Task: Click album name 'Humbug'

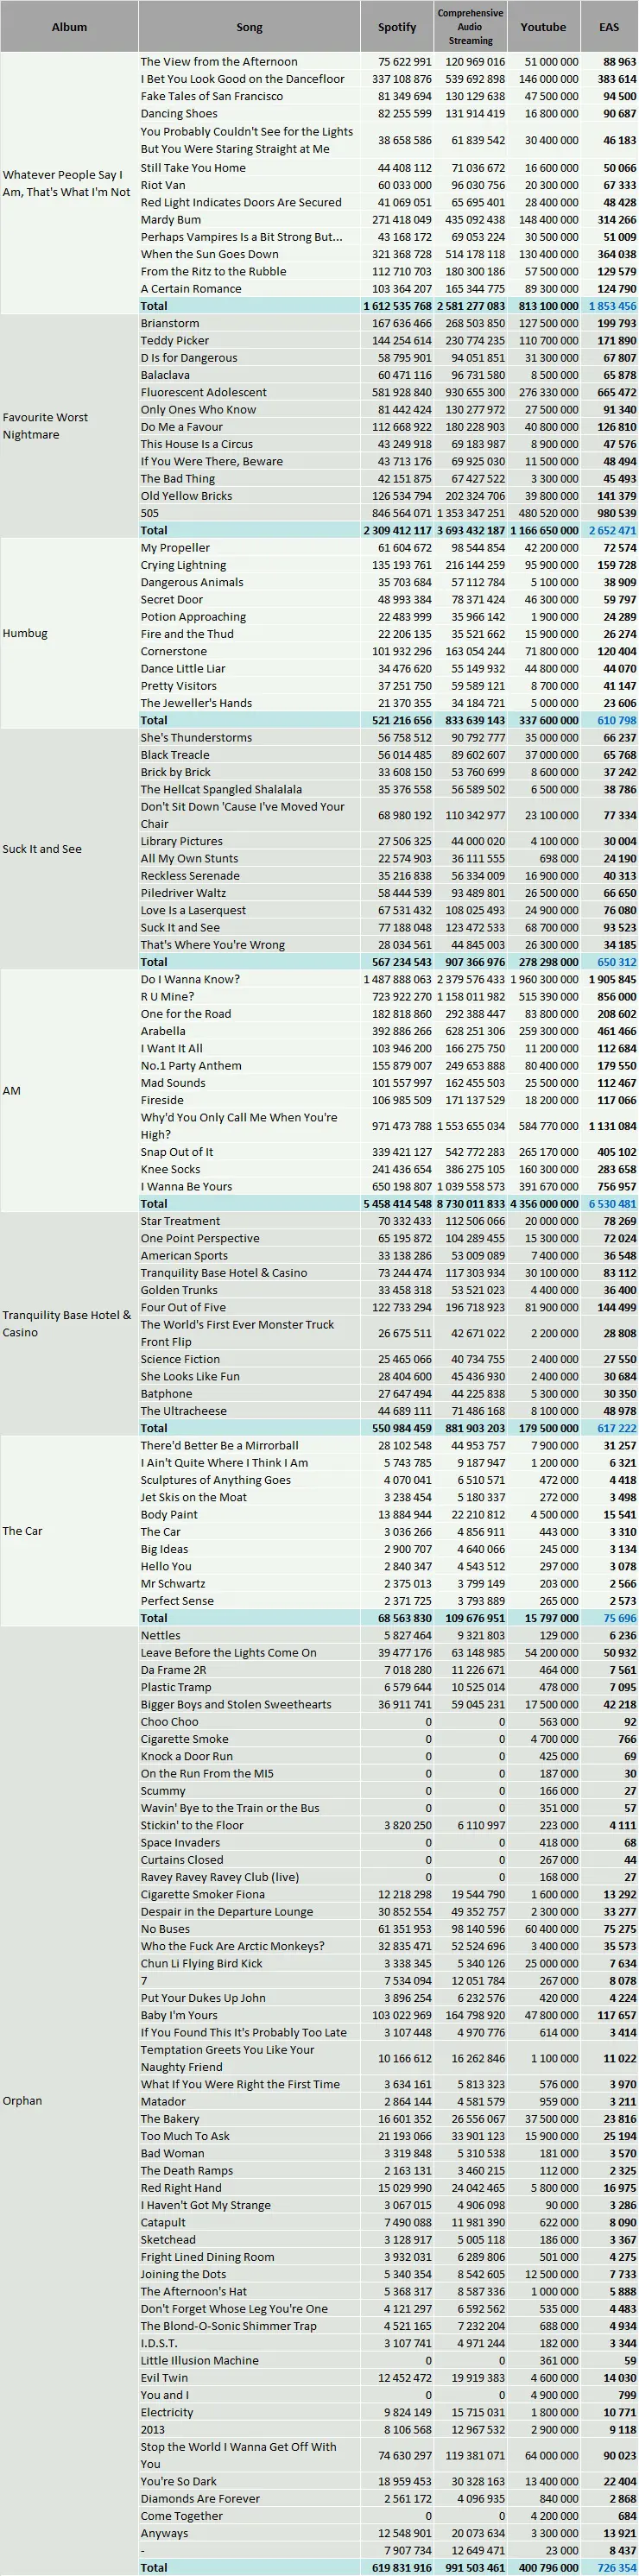Action: tap(24, 634)
